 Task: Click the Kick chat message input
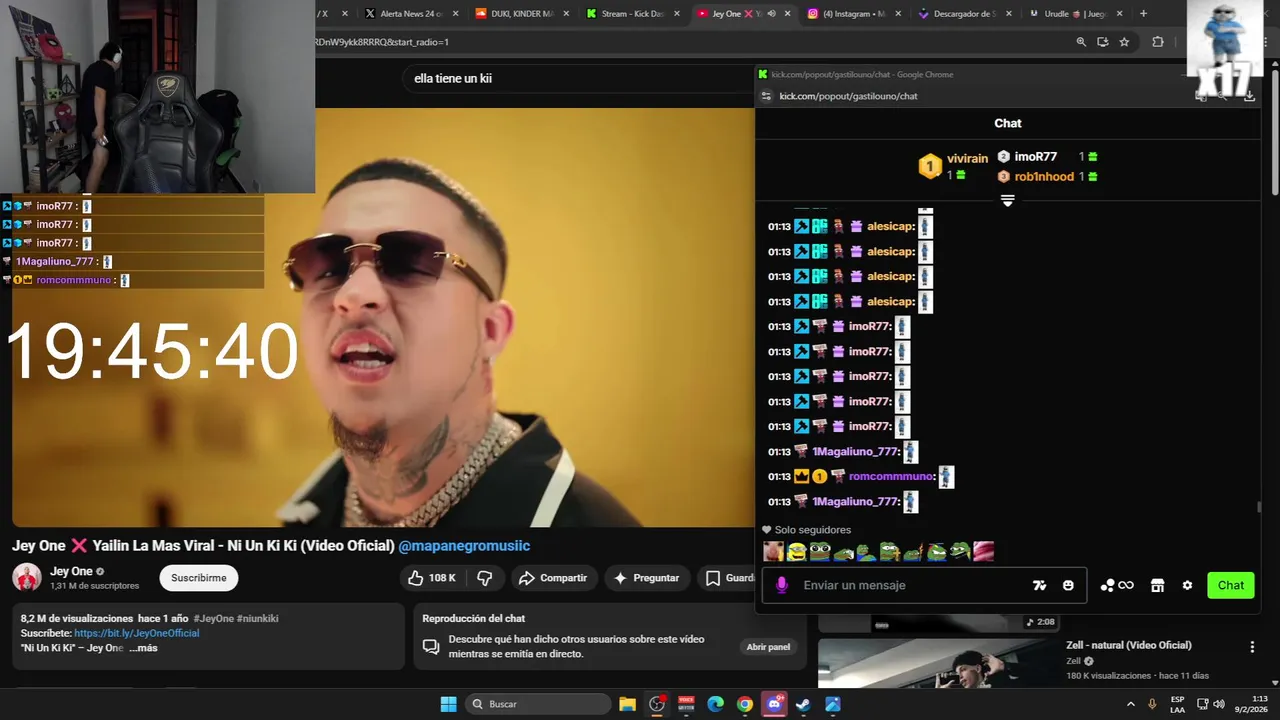pos(912,585)
